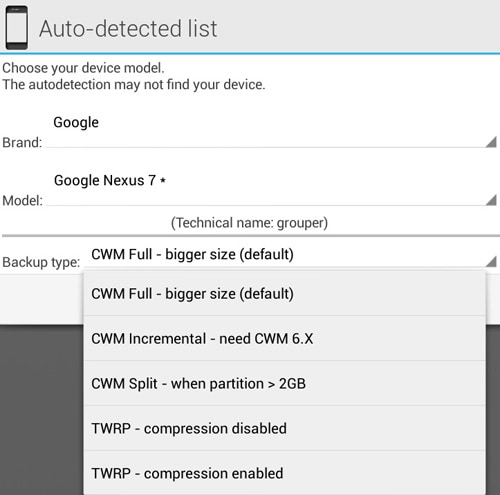Open the Model dropdown showing Google Nexus 7
This screenshot has height=495, width=500.
[x=272, y=187]
